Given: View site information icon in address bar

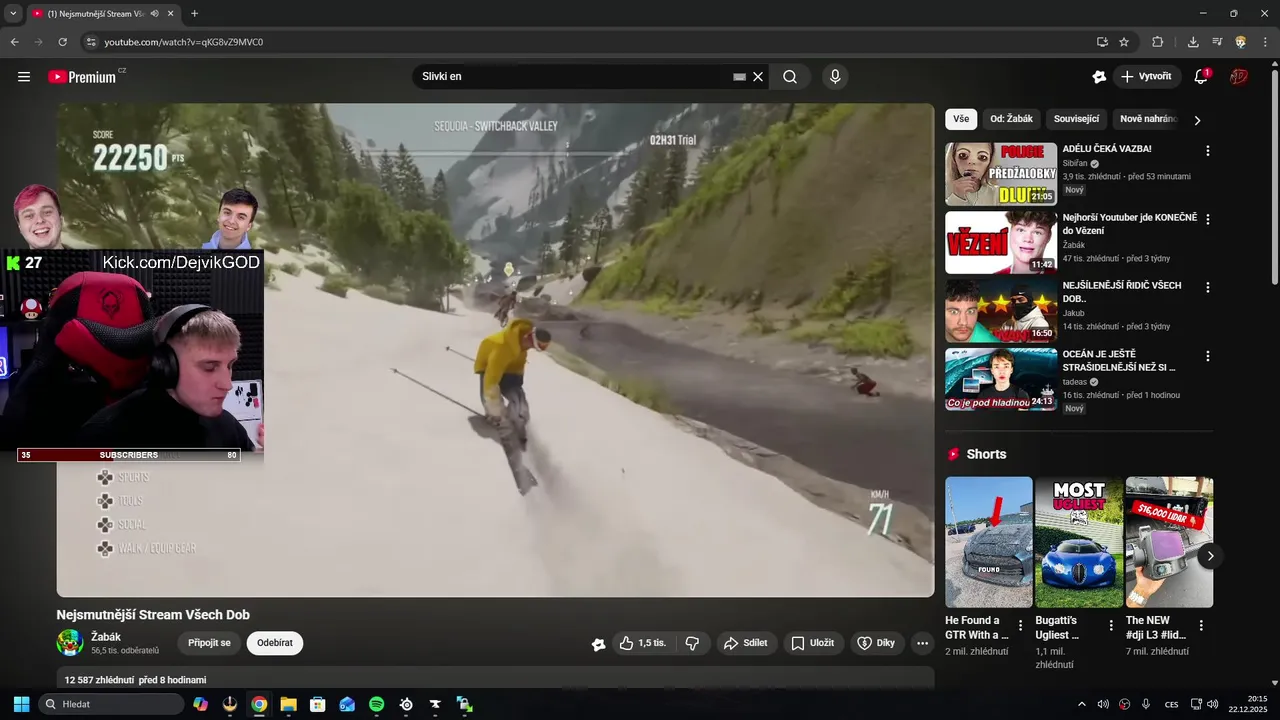Looking at the screenshot, I should 90,42.
